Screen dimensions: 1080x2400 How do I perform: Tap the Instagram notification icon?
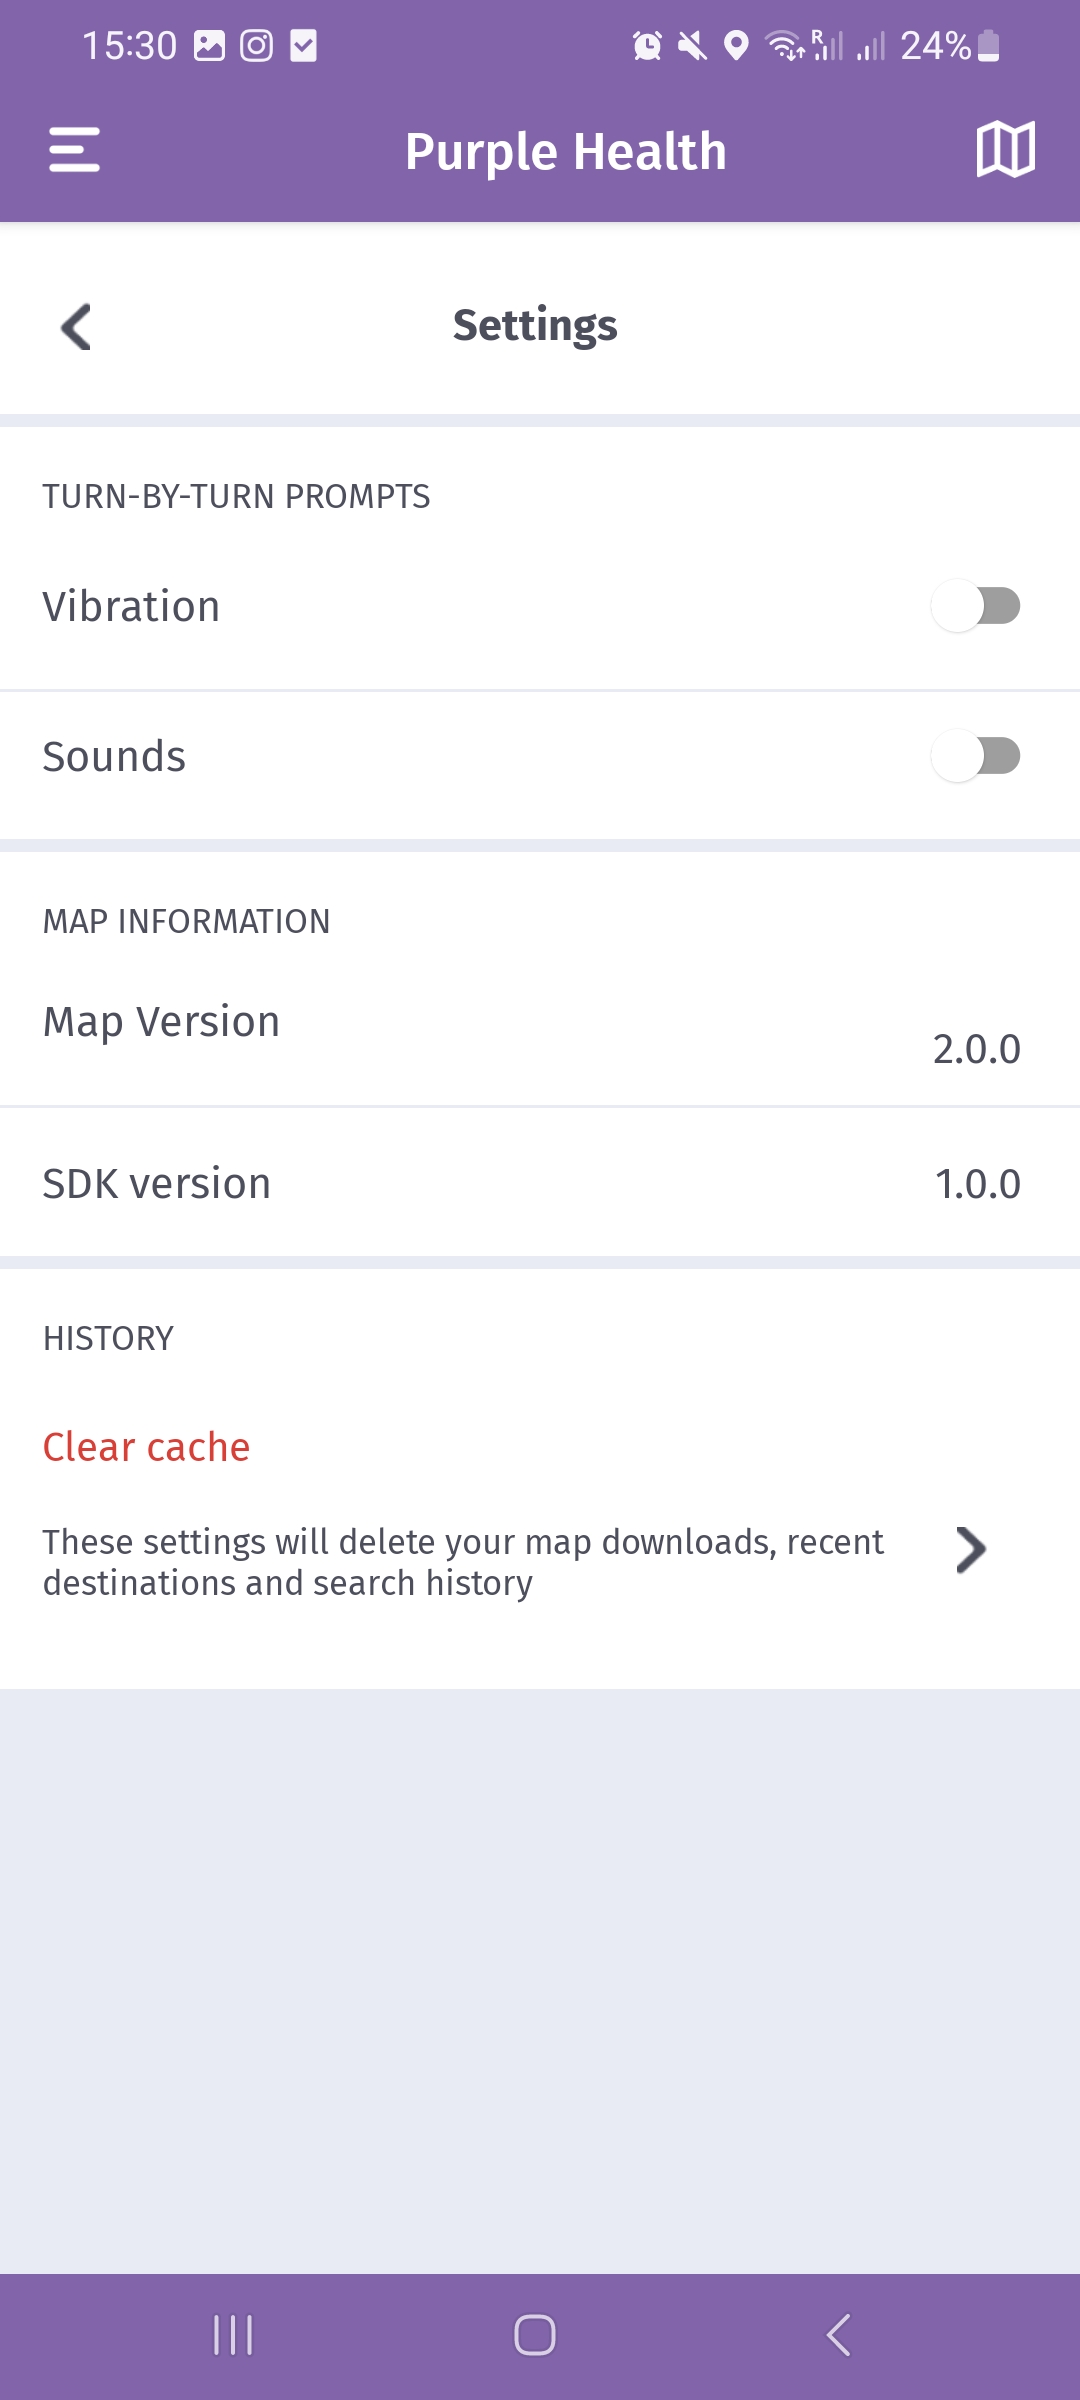(x=256, y=46)
